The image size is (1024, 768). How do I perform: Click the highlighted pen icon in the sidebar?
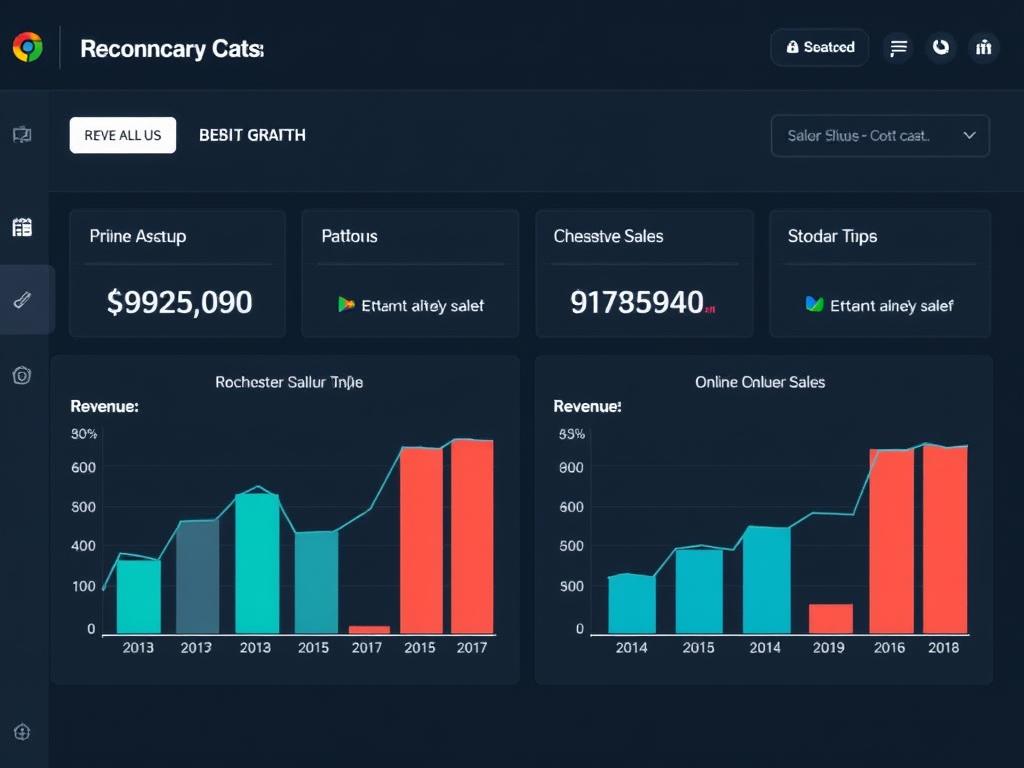pyautogui.click(x=22, y=300)
